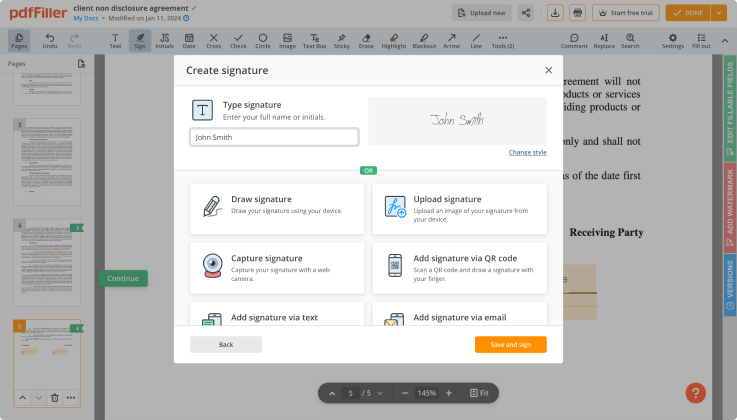This screenshot has width=737, height=420.
Task: Close the Create signature dialog
Action: coord(548,70)
